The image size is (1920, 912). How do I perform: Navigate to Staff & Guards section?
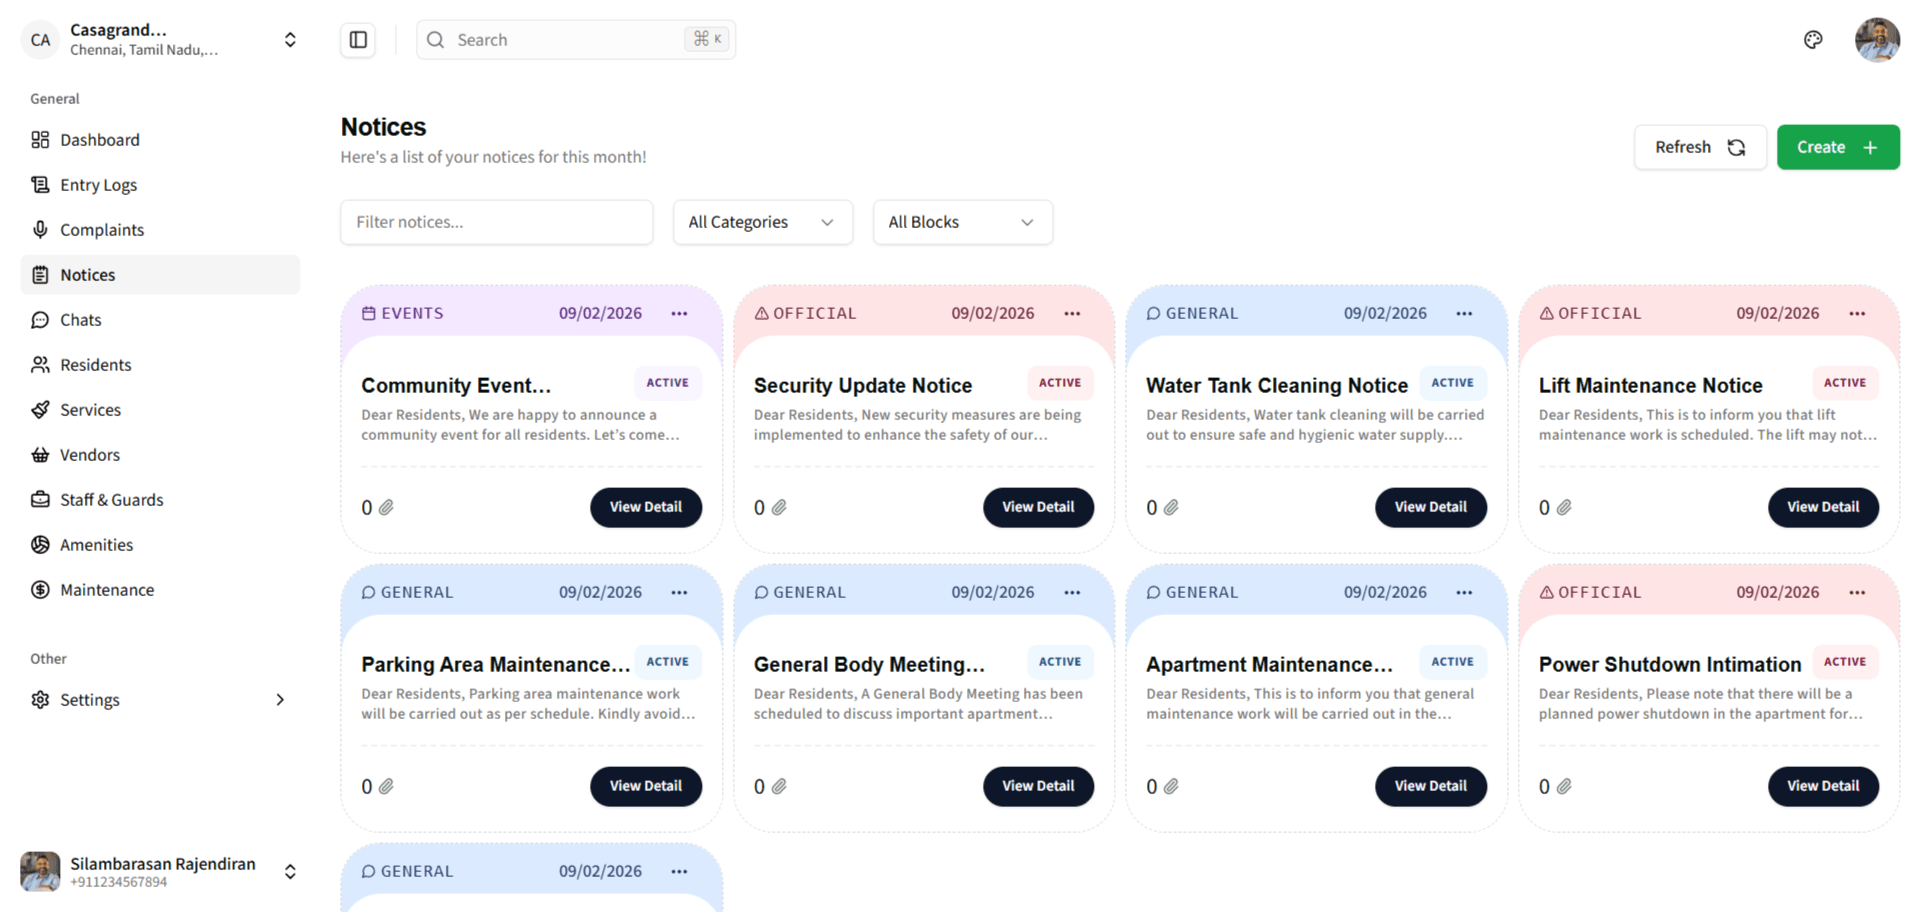click(x=111, y=500)
